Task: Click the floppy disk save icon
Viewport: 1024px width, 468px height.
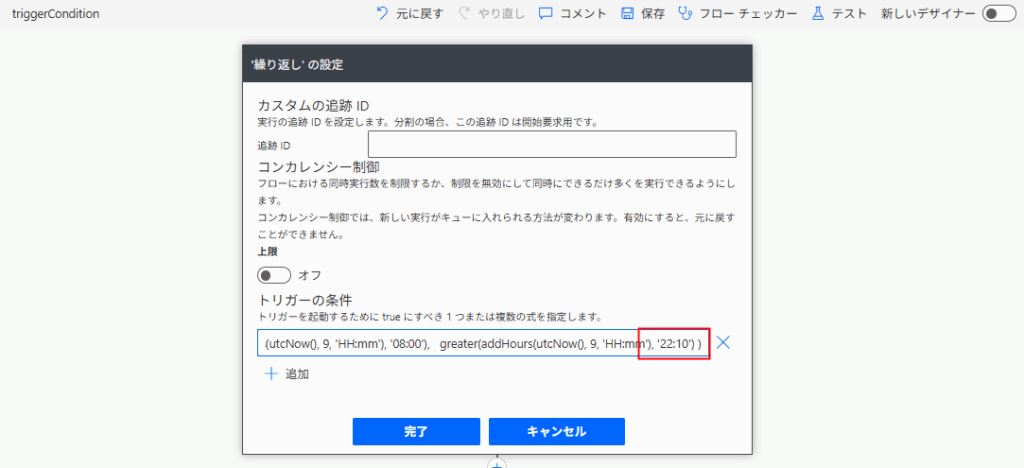Action: point(628,14)
